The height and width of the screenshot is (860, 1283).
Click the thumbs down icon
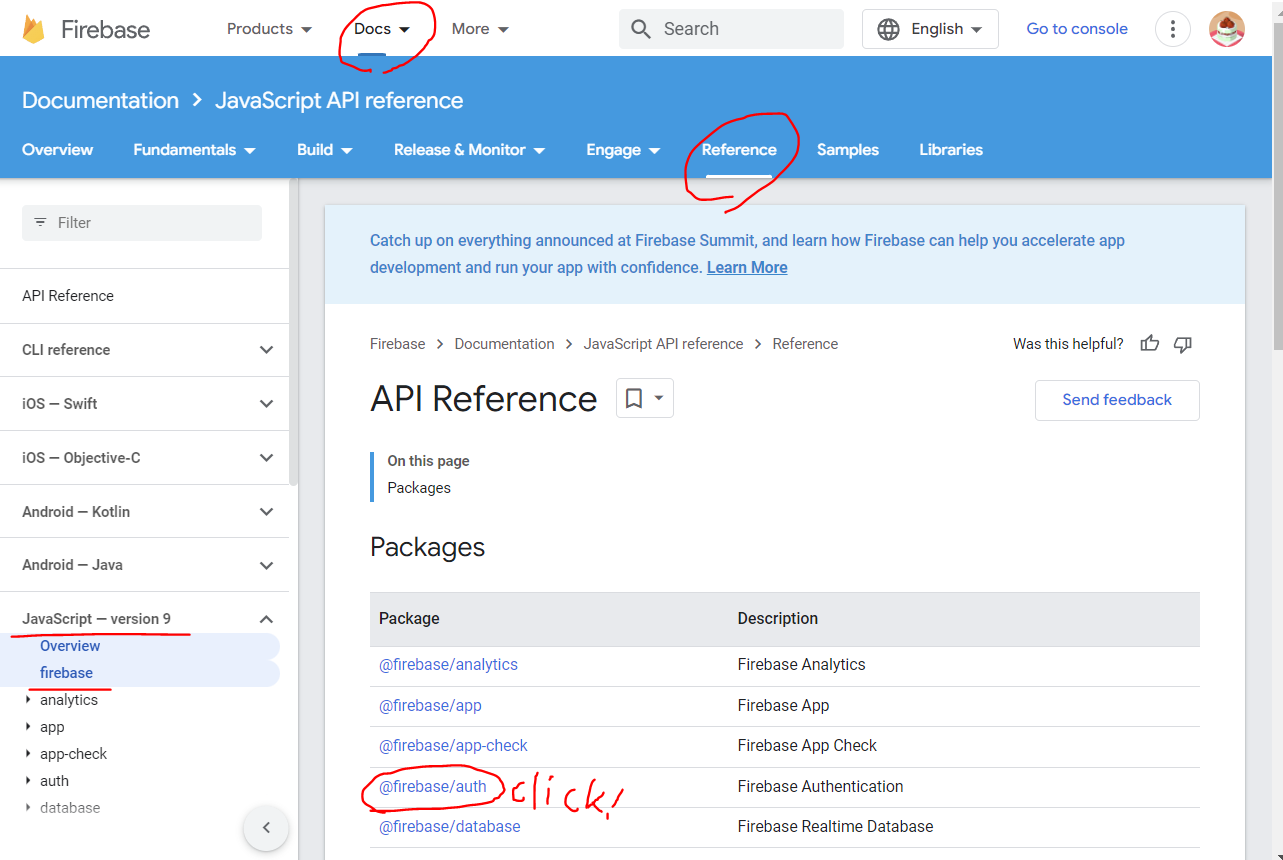[x=1183, y=344]
